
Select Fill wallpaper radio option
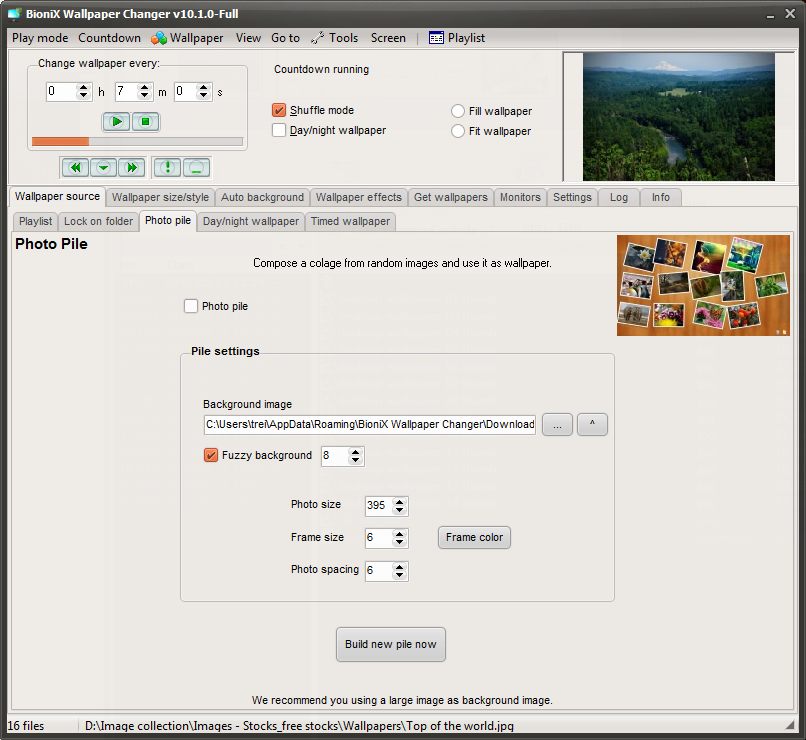(457, 111)
